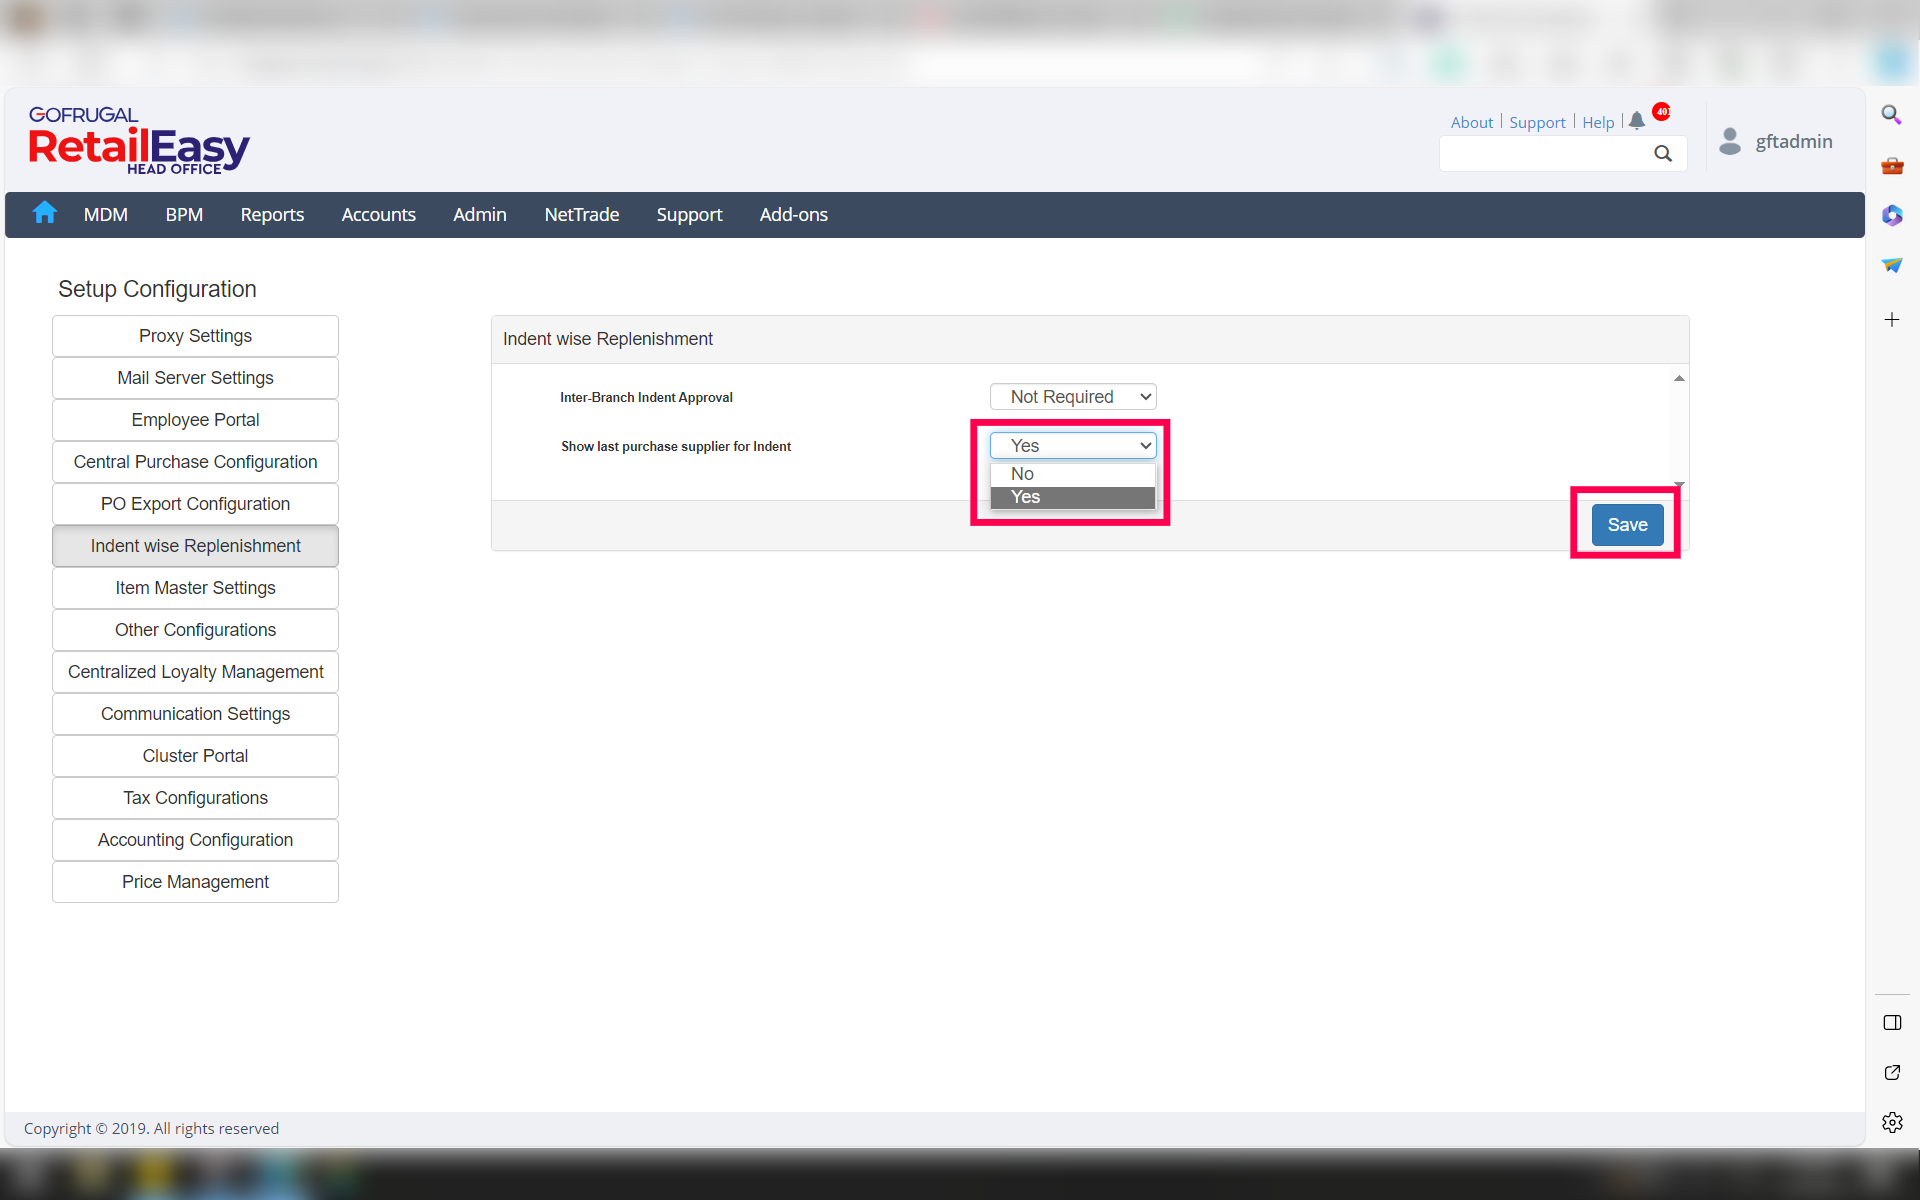Open the Reports menu
The width and height of the screenshot is (1920, 1200).
coord(272,215)
